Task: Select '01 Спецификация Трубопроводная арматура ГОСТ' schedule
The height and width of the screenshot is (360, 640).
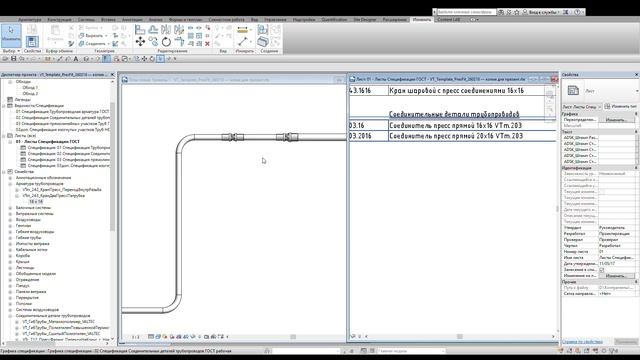Action: [x=62, y=111]
